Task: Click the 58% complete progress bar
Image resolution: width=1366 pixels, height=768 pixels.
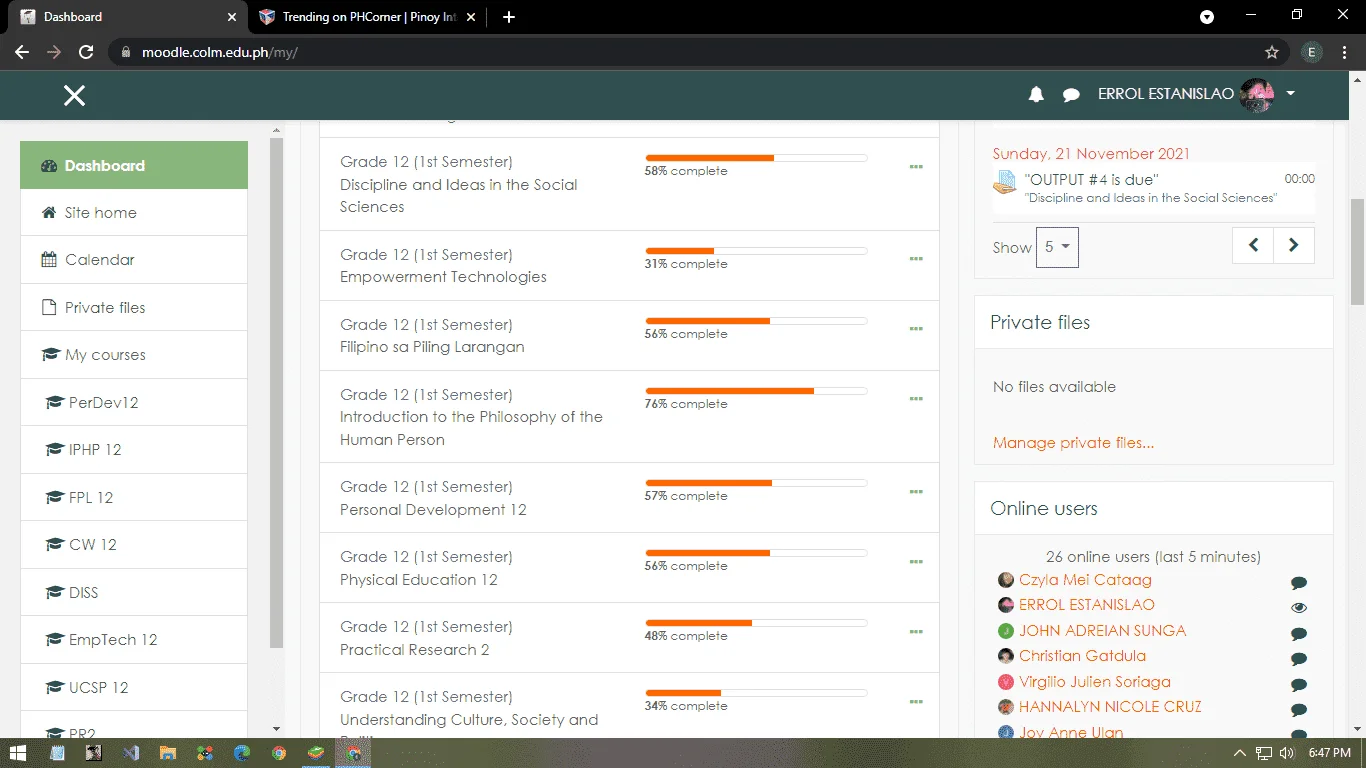Action: (756, 158)
